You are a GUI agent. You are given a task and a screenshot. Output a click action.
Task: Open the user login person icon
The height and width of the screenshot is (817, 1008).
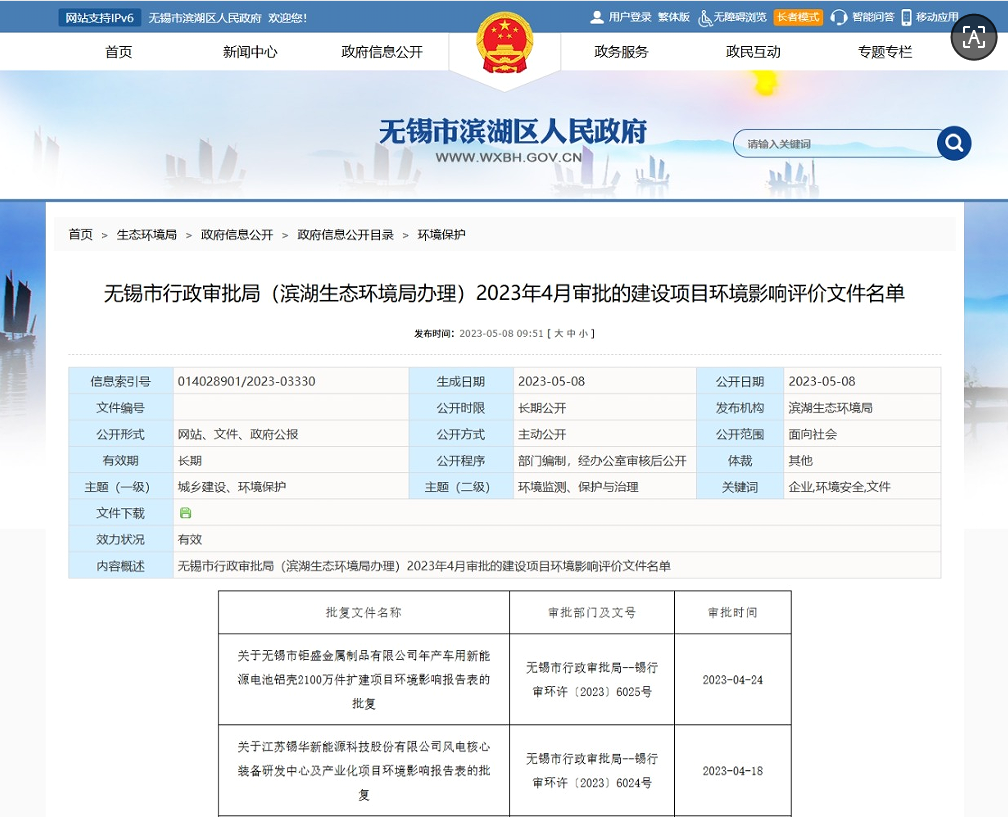coord(597,17)
